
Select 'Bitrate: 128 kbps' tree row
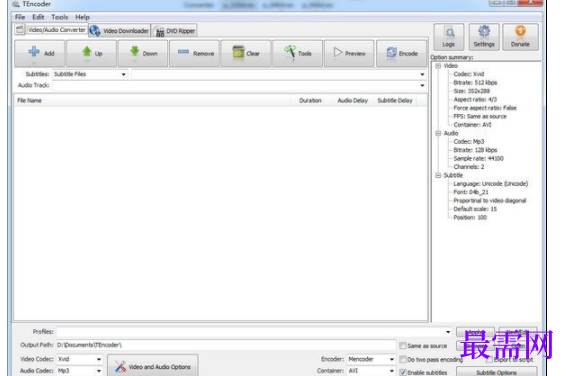(475, 150)
